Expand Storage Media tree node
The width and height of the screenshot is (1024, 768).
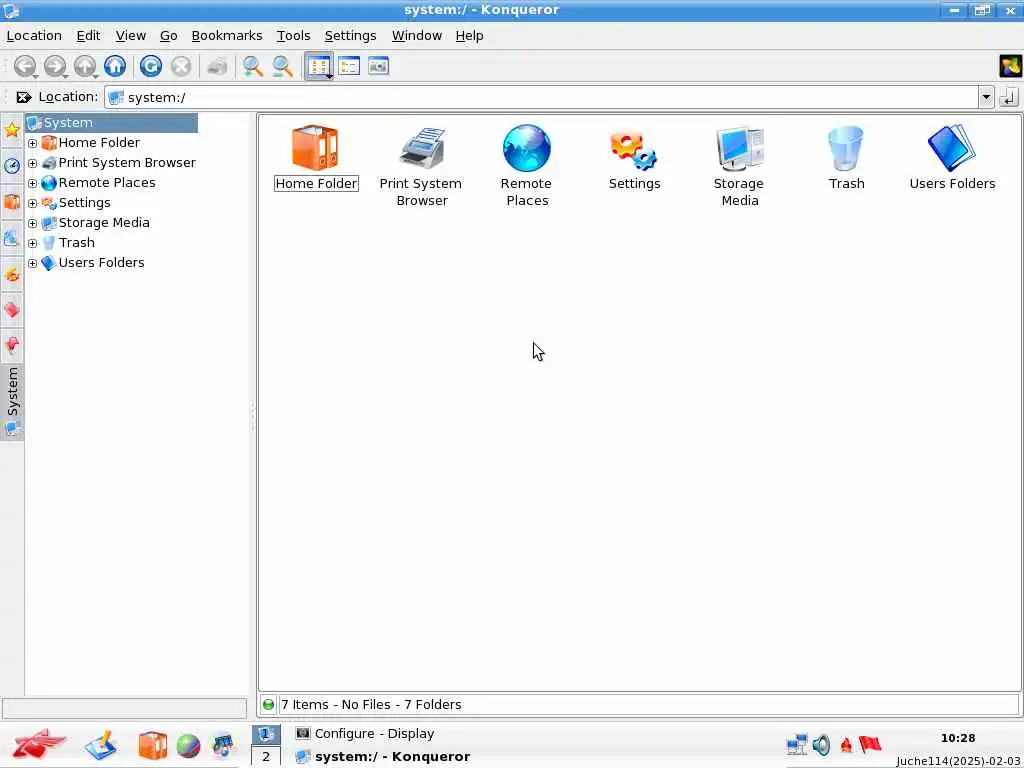pos(33,223)
